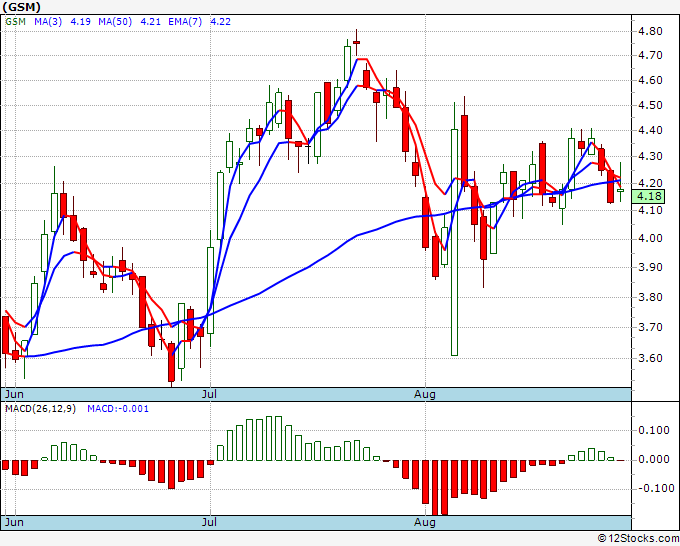
Task: Click the 3.80 price axis label
Action: [650, 297]
